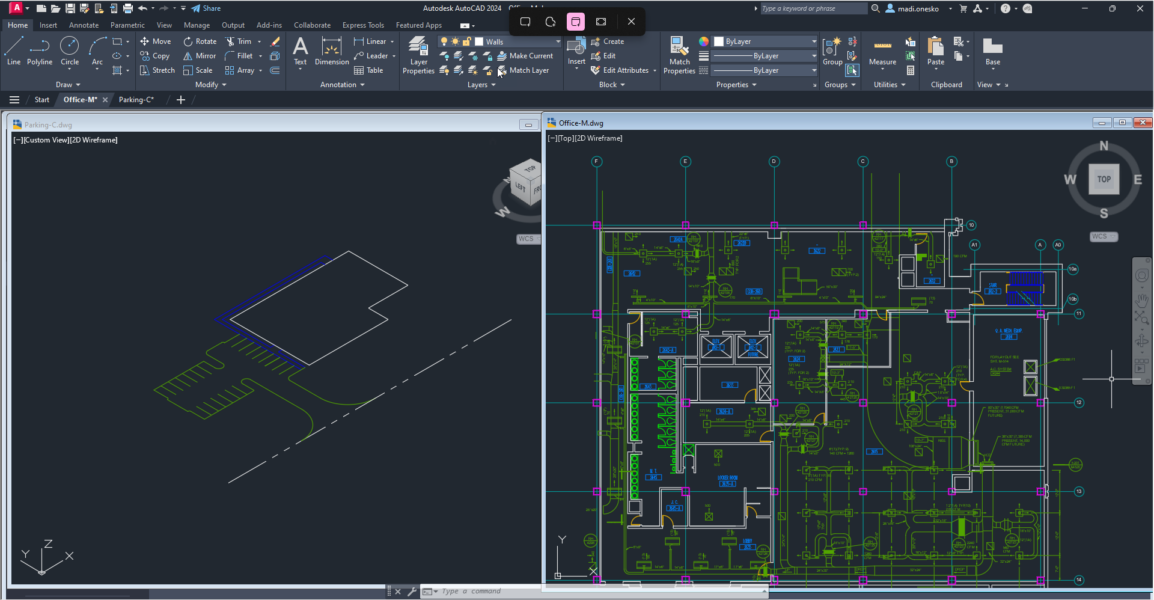Open Layer Properties manager
This screenshot has width=1154, height=600.
coord(418,55)
